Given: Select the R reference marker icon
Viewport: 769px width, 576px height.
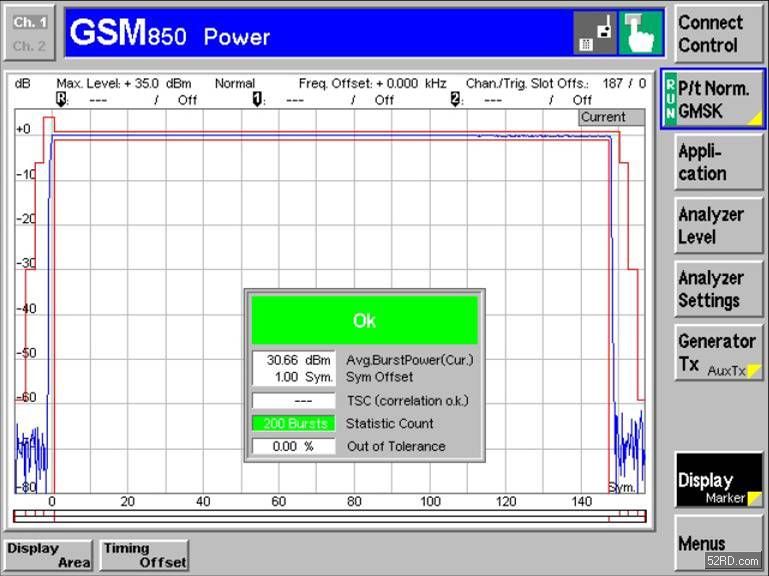Looking at the screenshot, I should click(61, 99).
